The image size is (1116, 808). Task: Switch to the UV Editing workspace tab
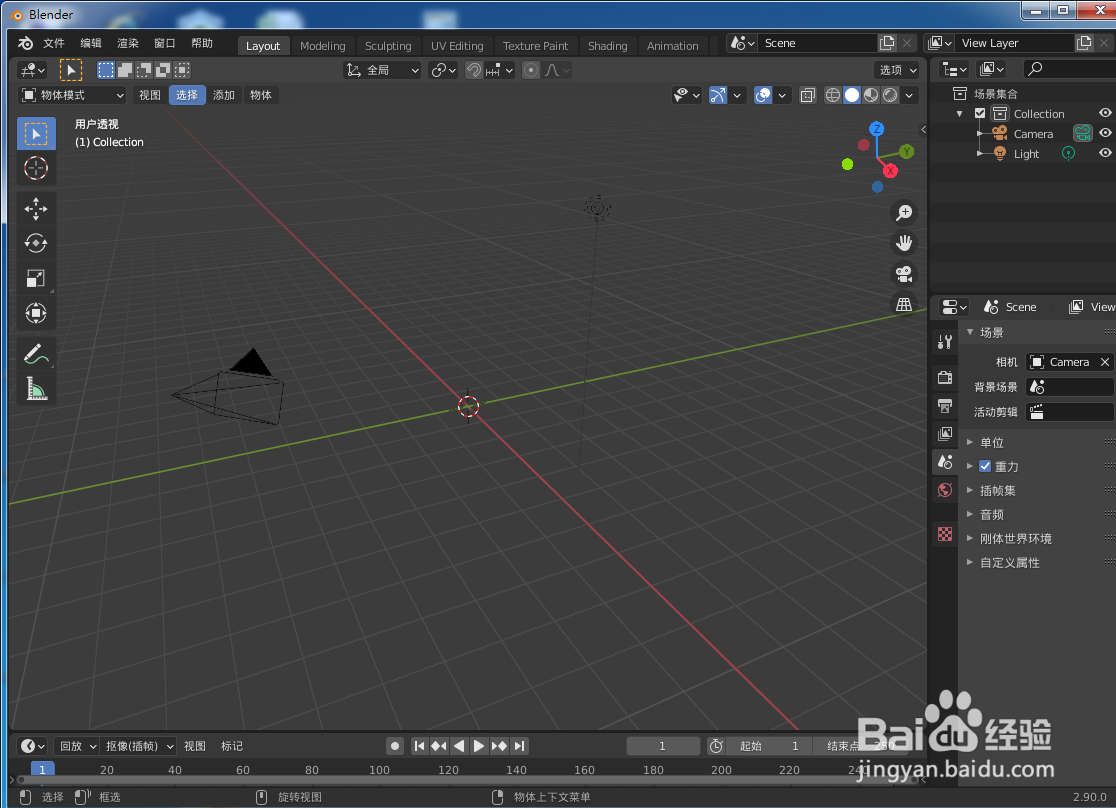click(x=457, y=45)
